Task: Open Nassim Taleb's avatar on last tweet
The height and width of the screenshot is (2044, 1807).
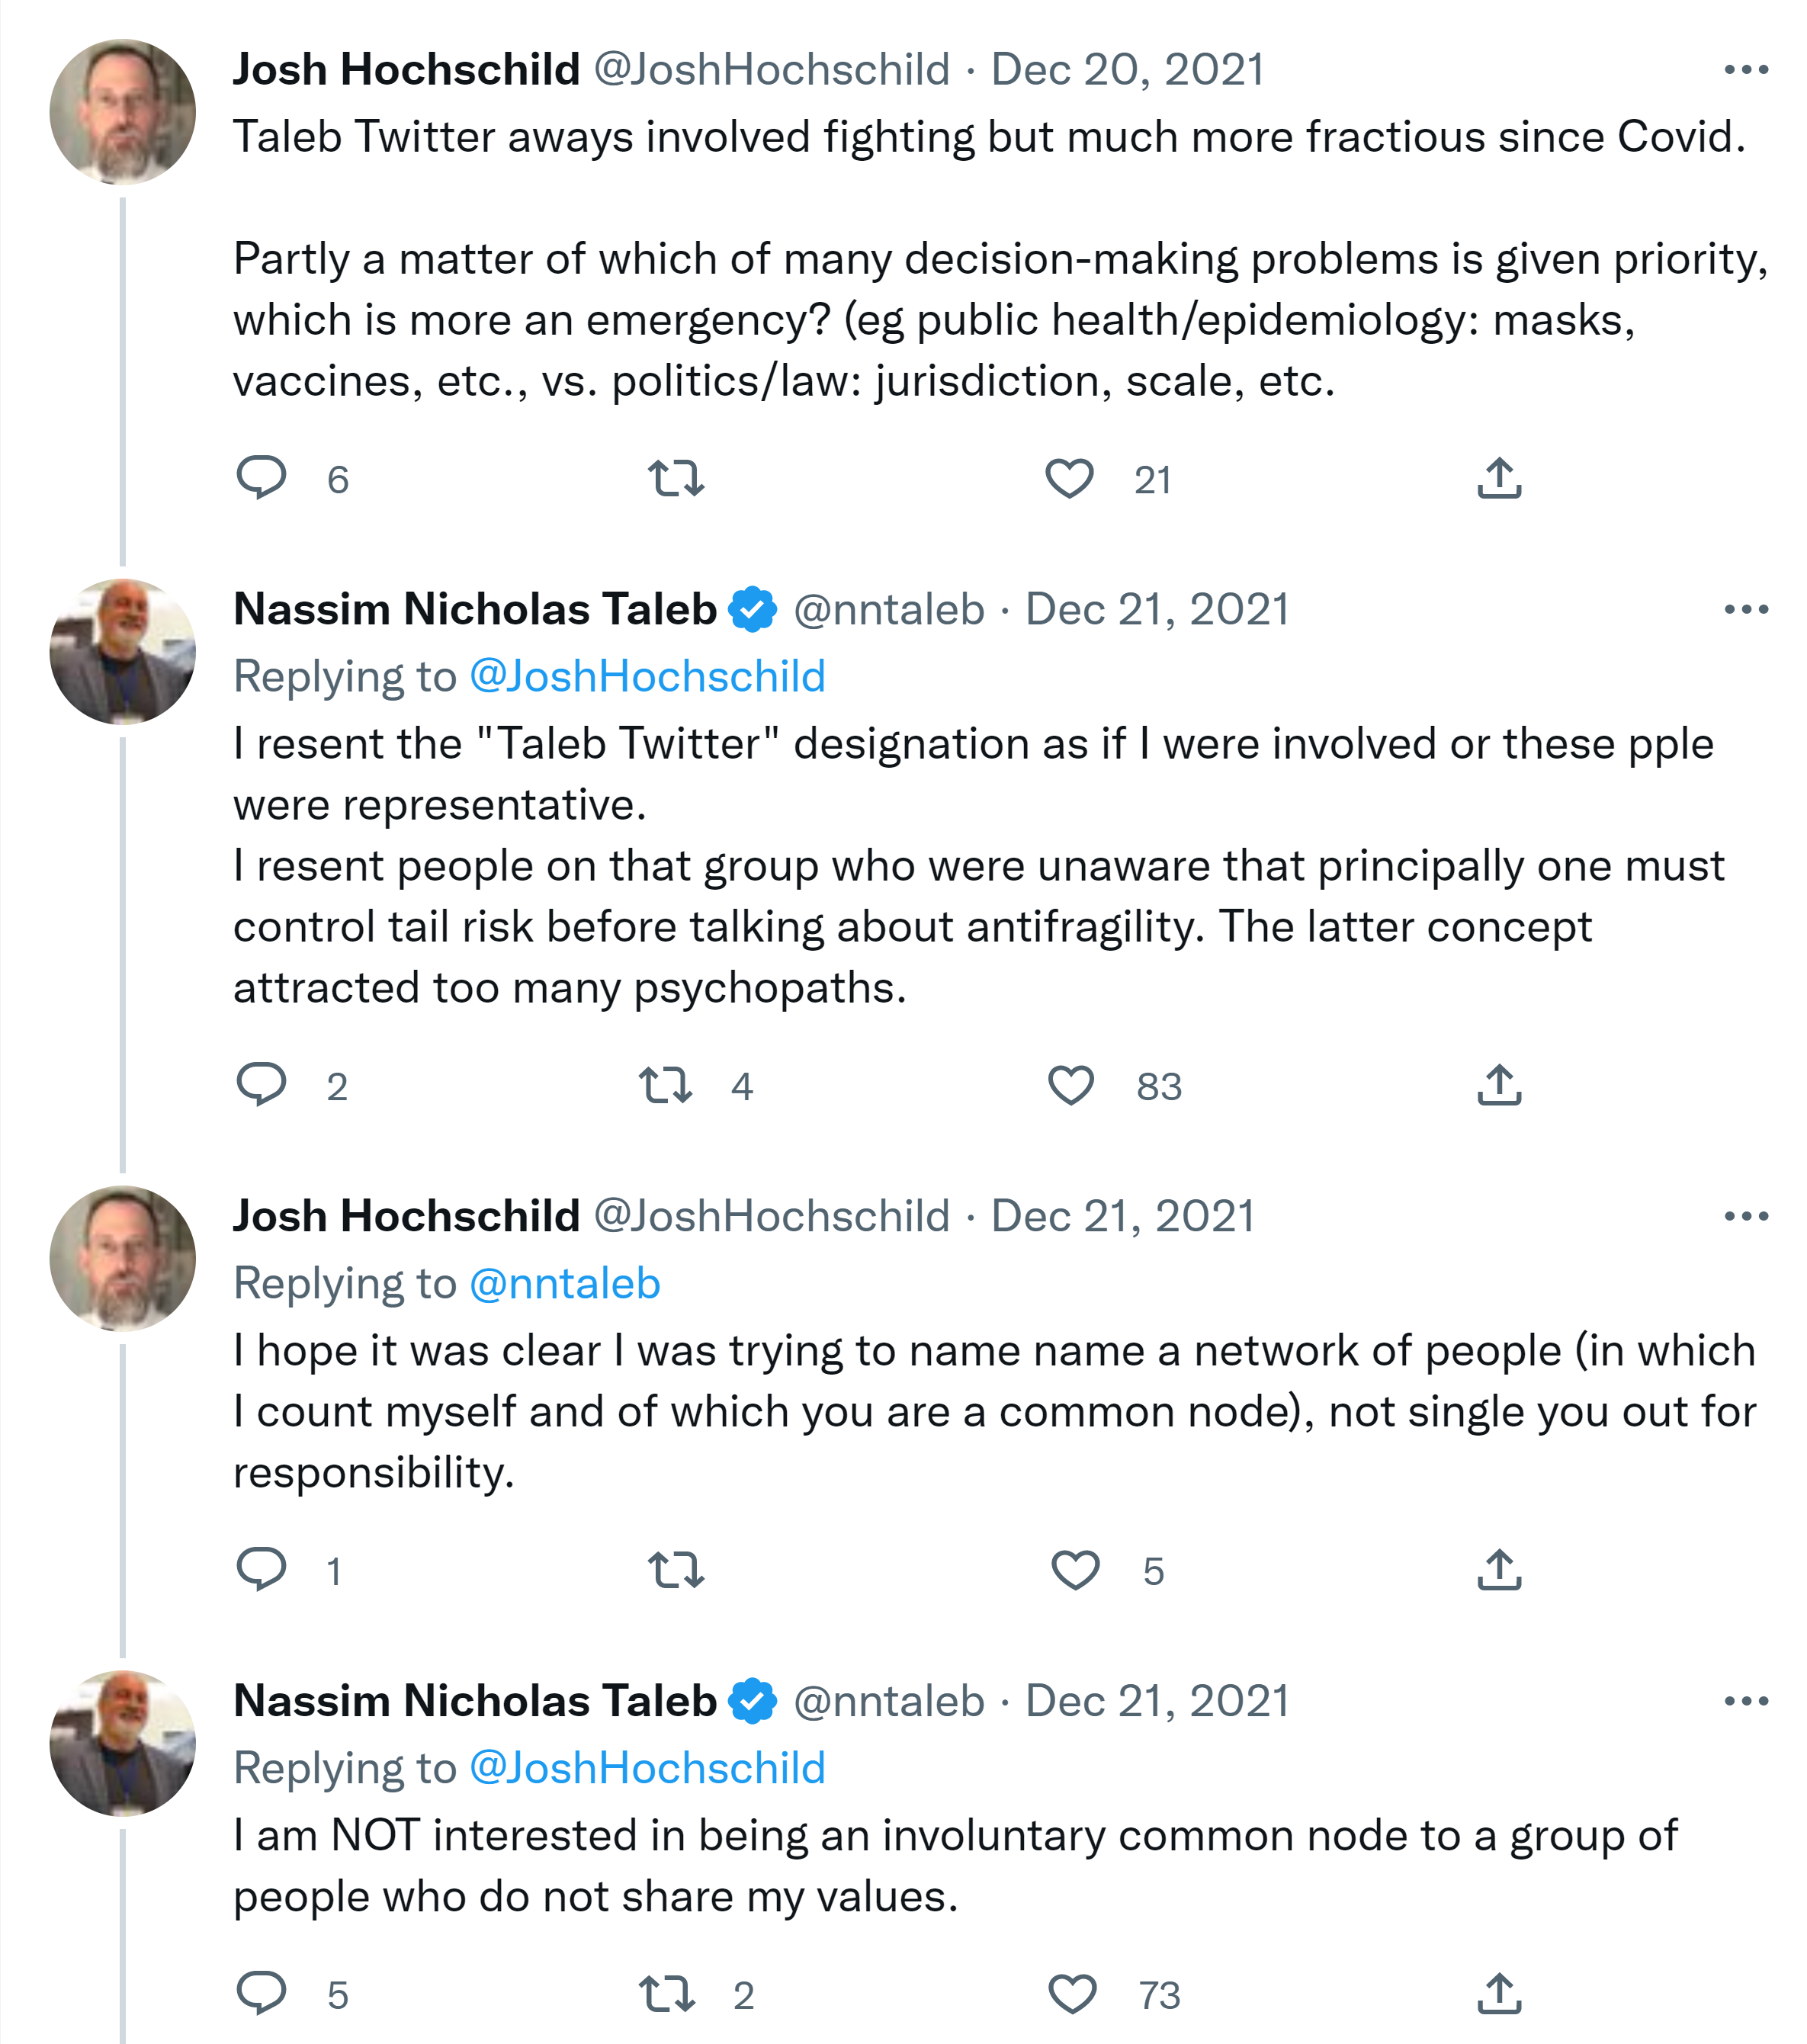Action: click(x=123, y=1743)
